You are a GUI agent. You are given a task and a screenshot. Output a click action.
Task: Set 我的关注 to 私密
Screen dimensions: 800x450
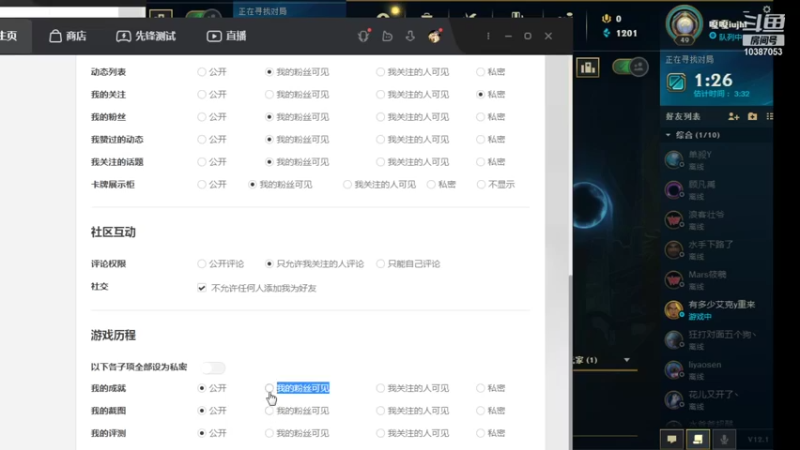pyautogui.click(x=480, y=94)
